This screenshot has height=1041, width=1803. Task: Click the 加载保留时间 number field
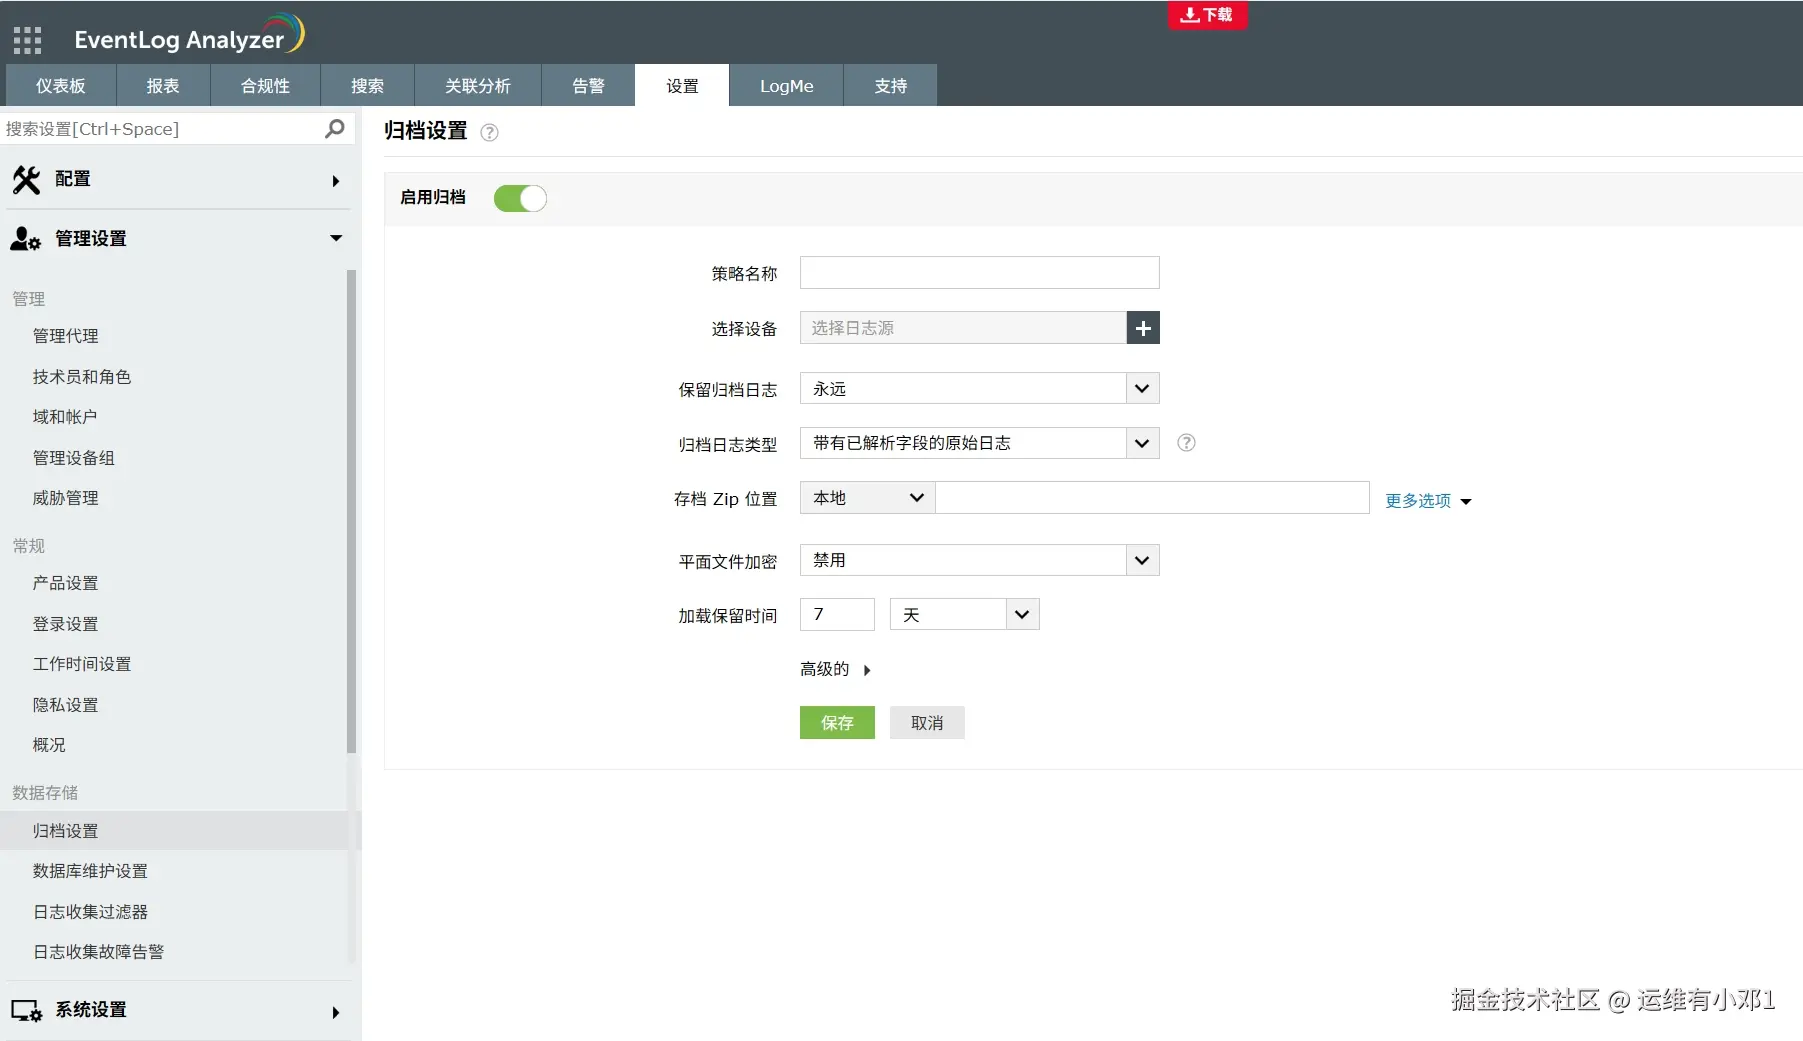point(837,614)
